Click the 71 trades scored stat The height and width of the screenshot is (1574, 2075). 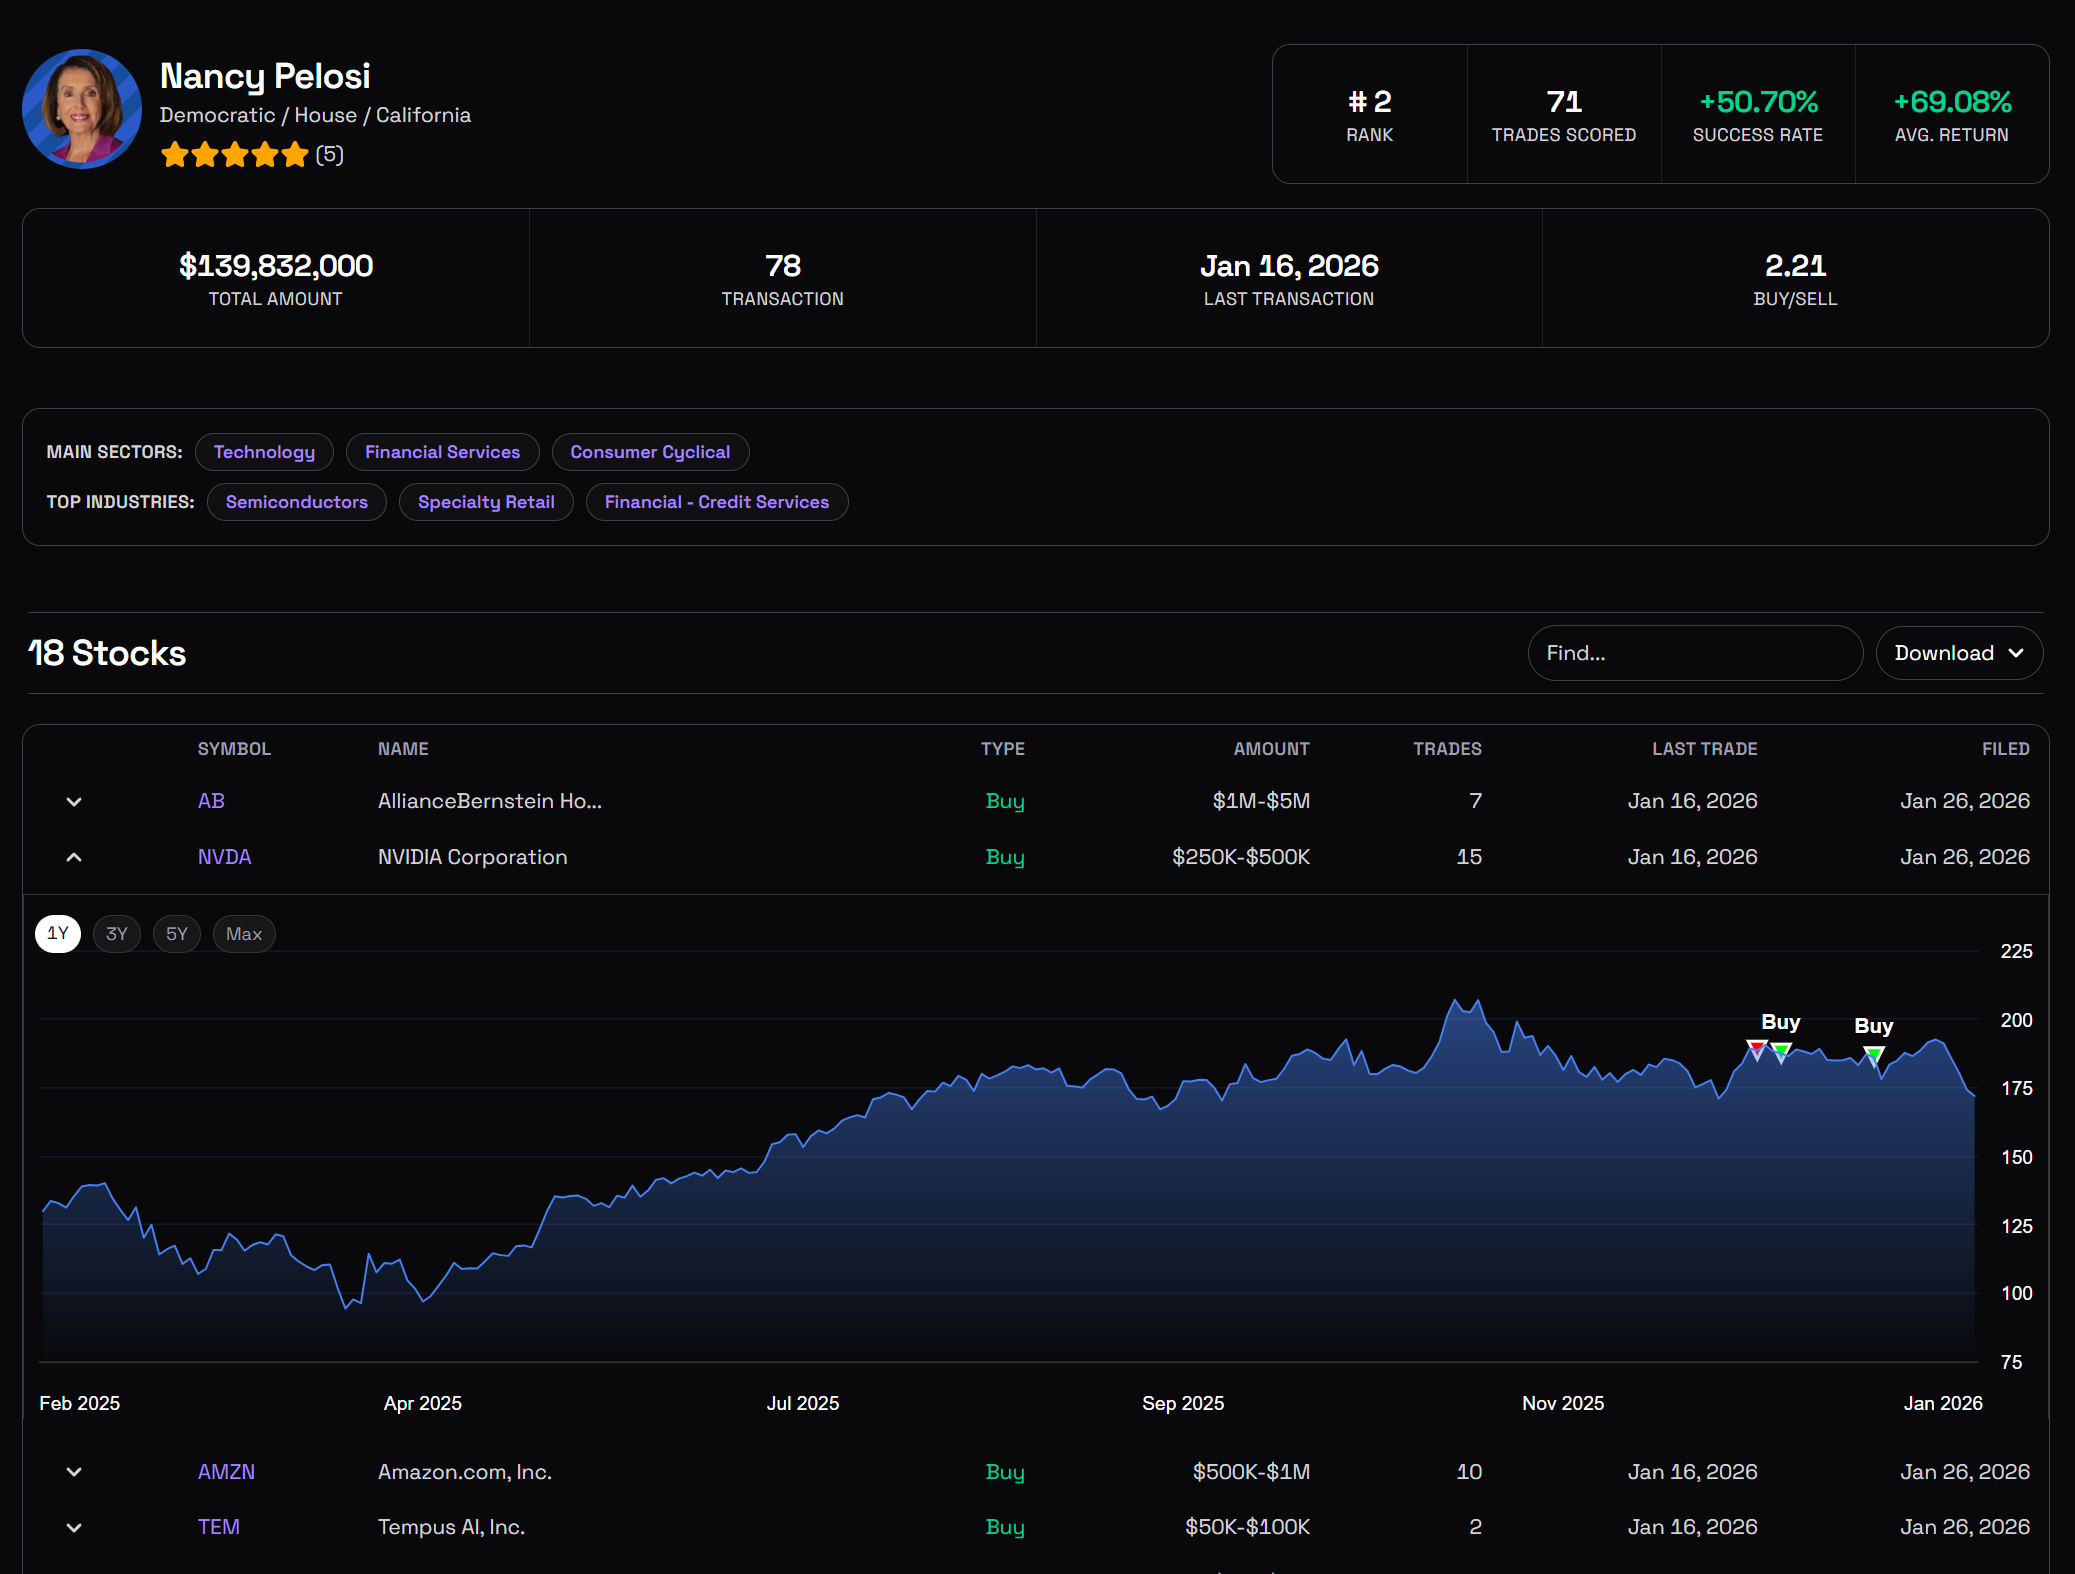[1564, 102]
